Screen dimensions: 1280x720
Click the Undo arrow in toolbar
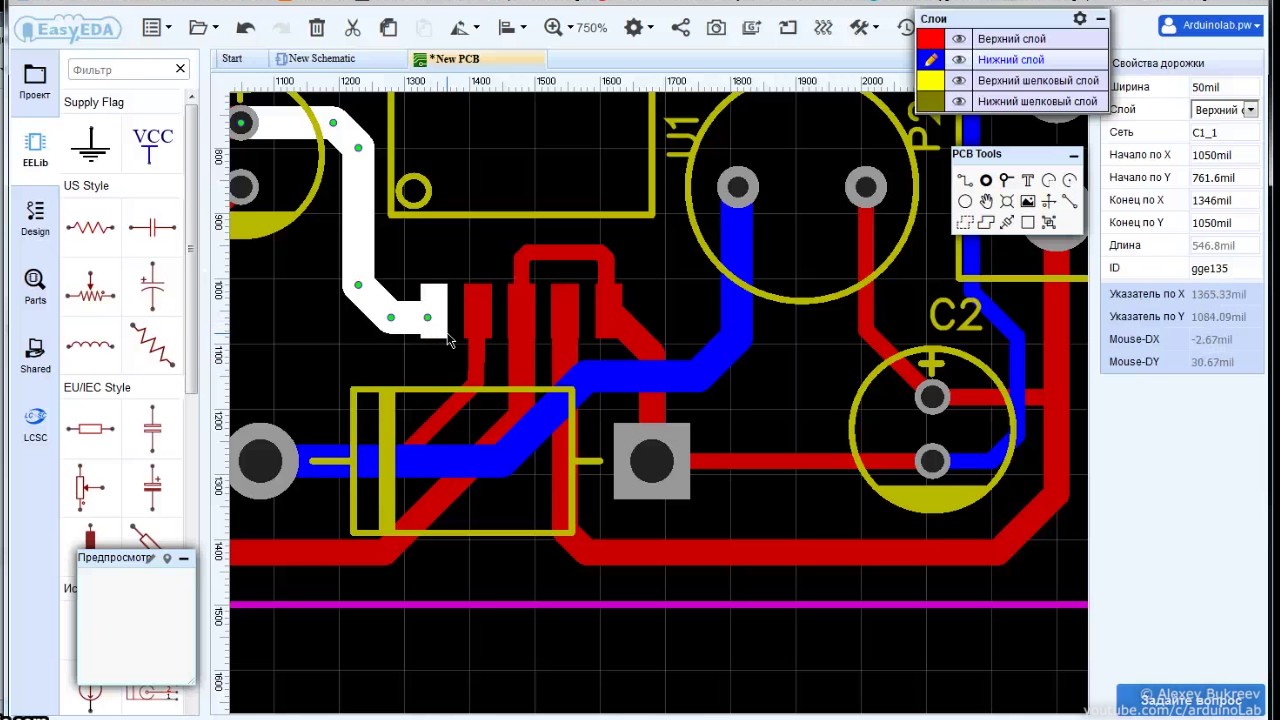(245, 28)
